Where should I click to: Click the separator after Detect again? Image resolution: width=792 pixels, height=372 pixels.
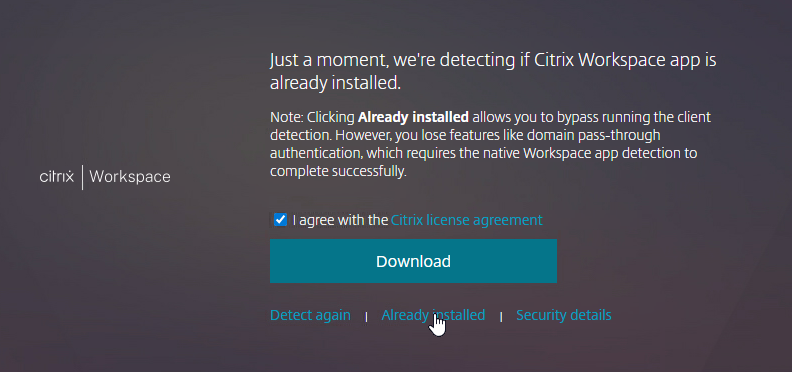[x=366, y=316]
